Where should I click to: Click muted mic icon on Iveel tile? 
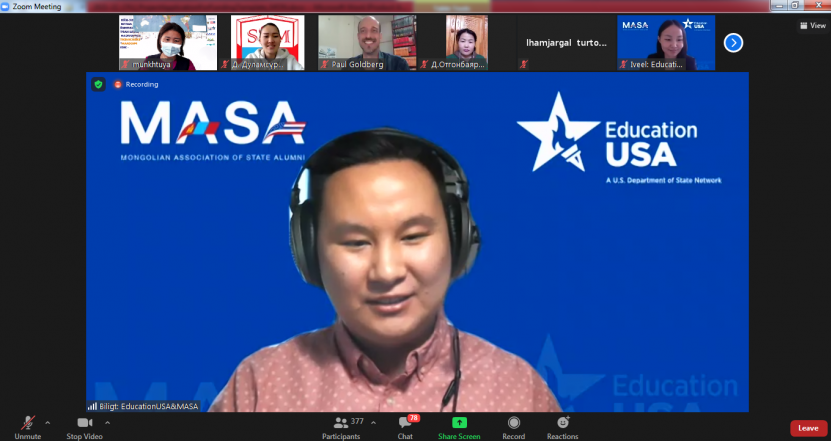[623, 65]
